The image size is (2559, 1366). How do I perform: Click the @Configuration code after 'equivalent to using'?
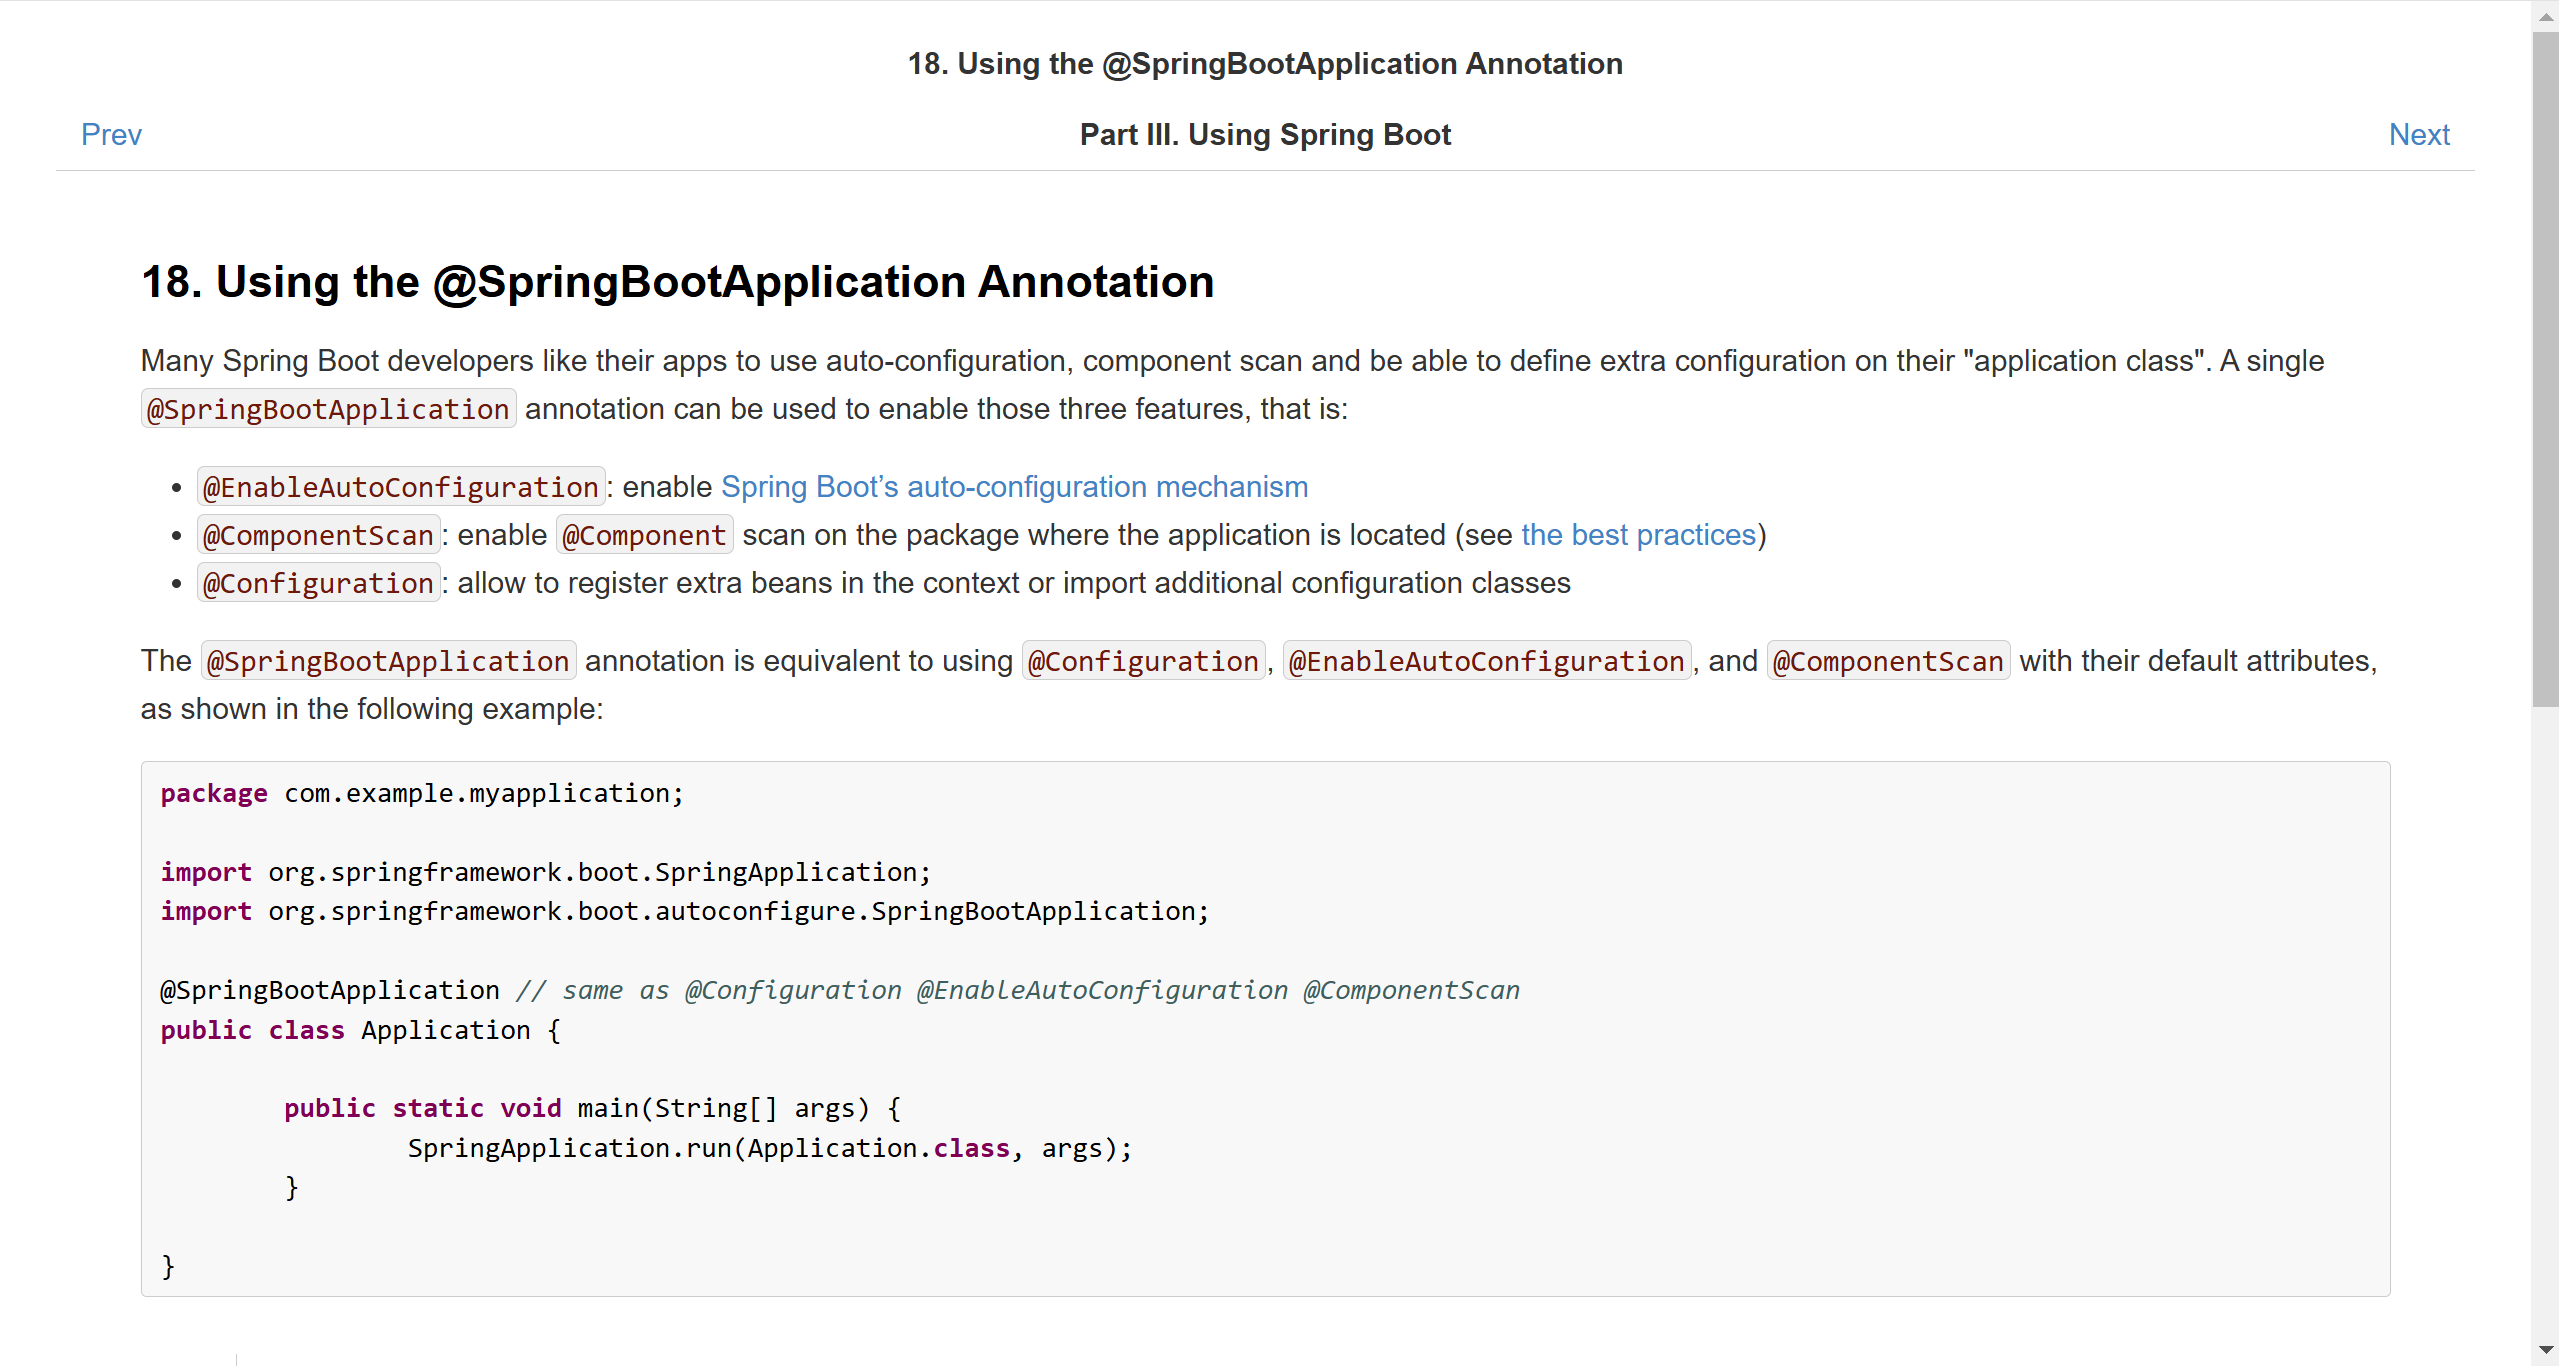click(x=1143, y=661)
